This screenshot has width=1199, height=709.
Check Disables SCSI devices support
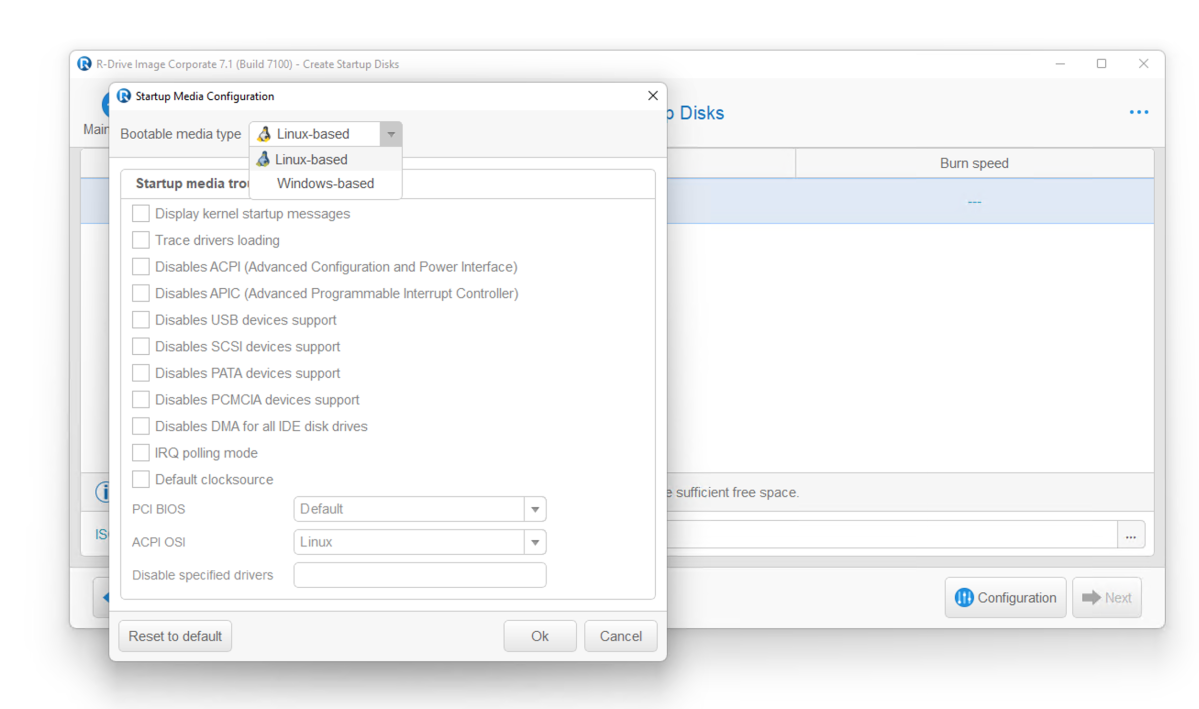click(141, 346)
